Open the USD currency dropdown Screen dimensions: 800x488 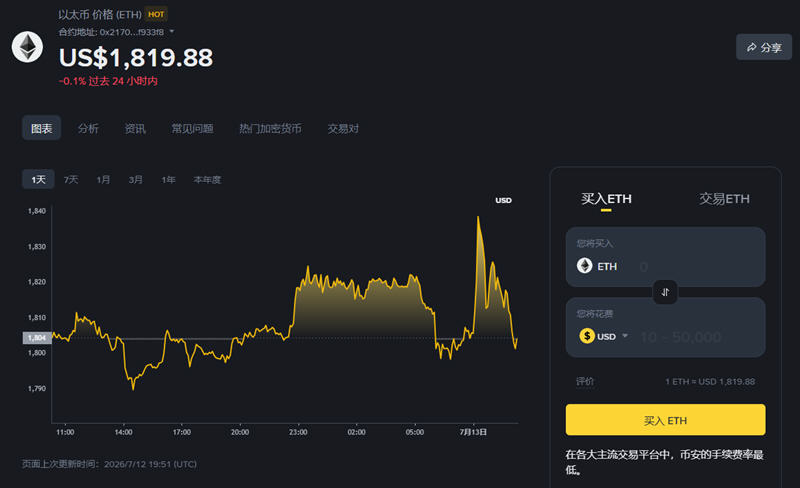point(625,336)
